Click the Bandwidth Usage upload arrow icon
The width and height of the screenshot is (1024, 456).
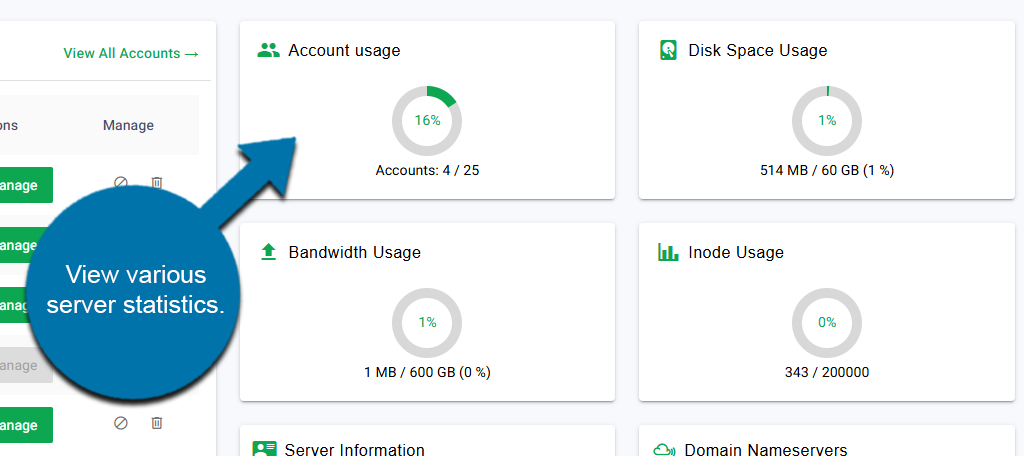pyautogui.click(x=268, y=252)
